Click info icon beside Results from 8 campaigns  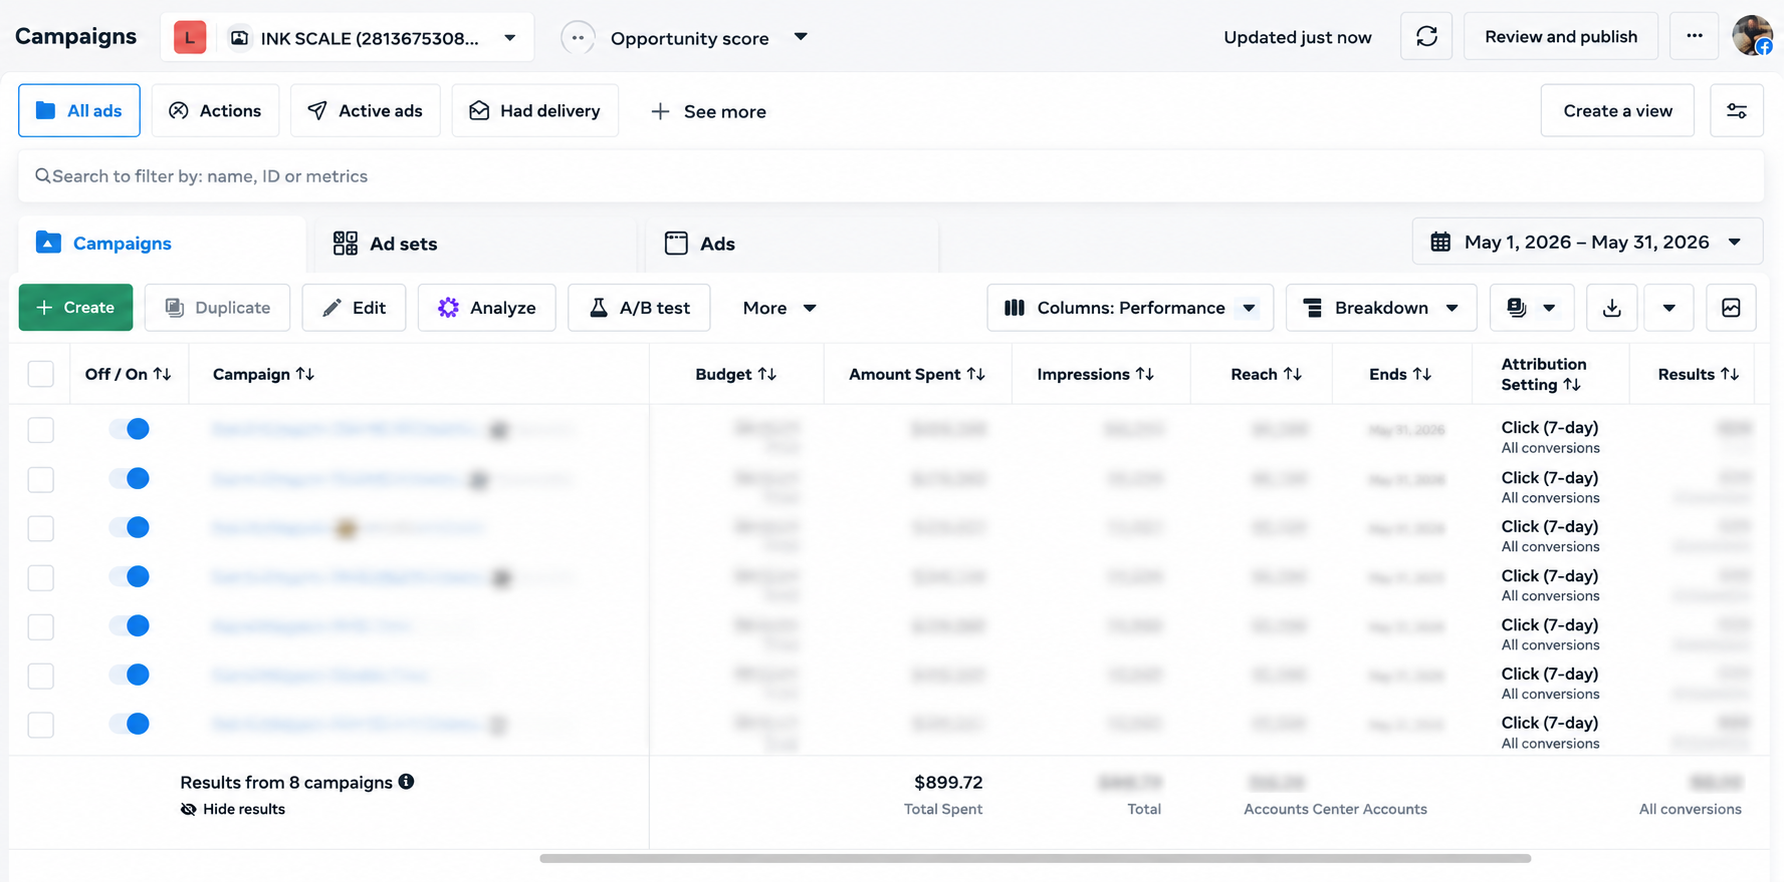(406, 781)
